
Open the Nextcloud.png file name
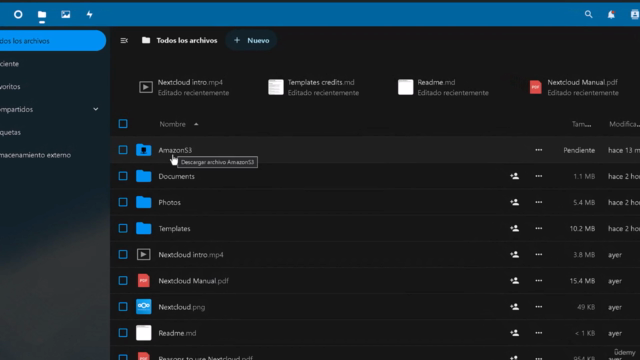(182, 307)
